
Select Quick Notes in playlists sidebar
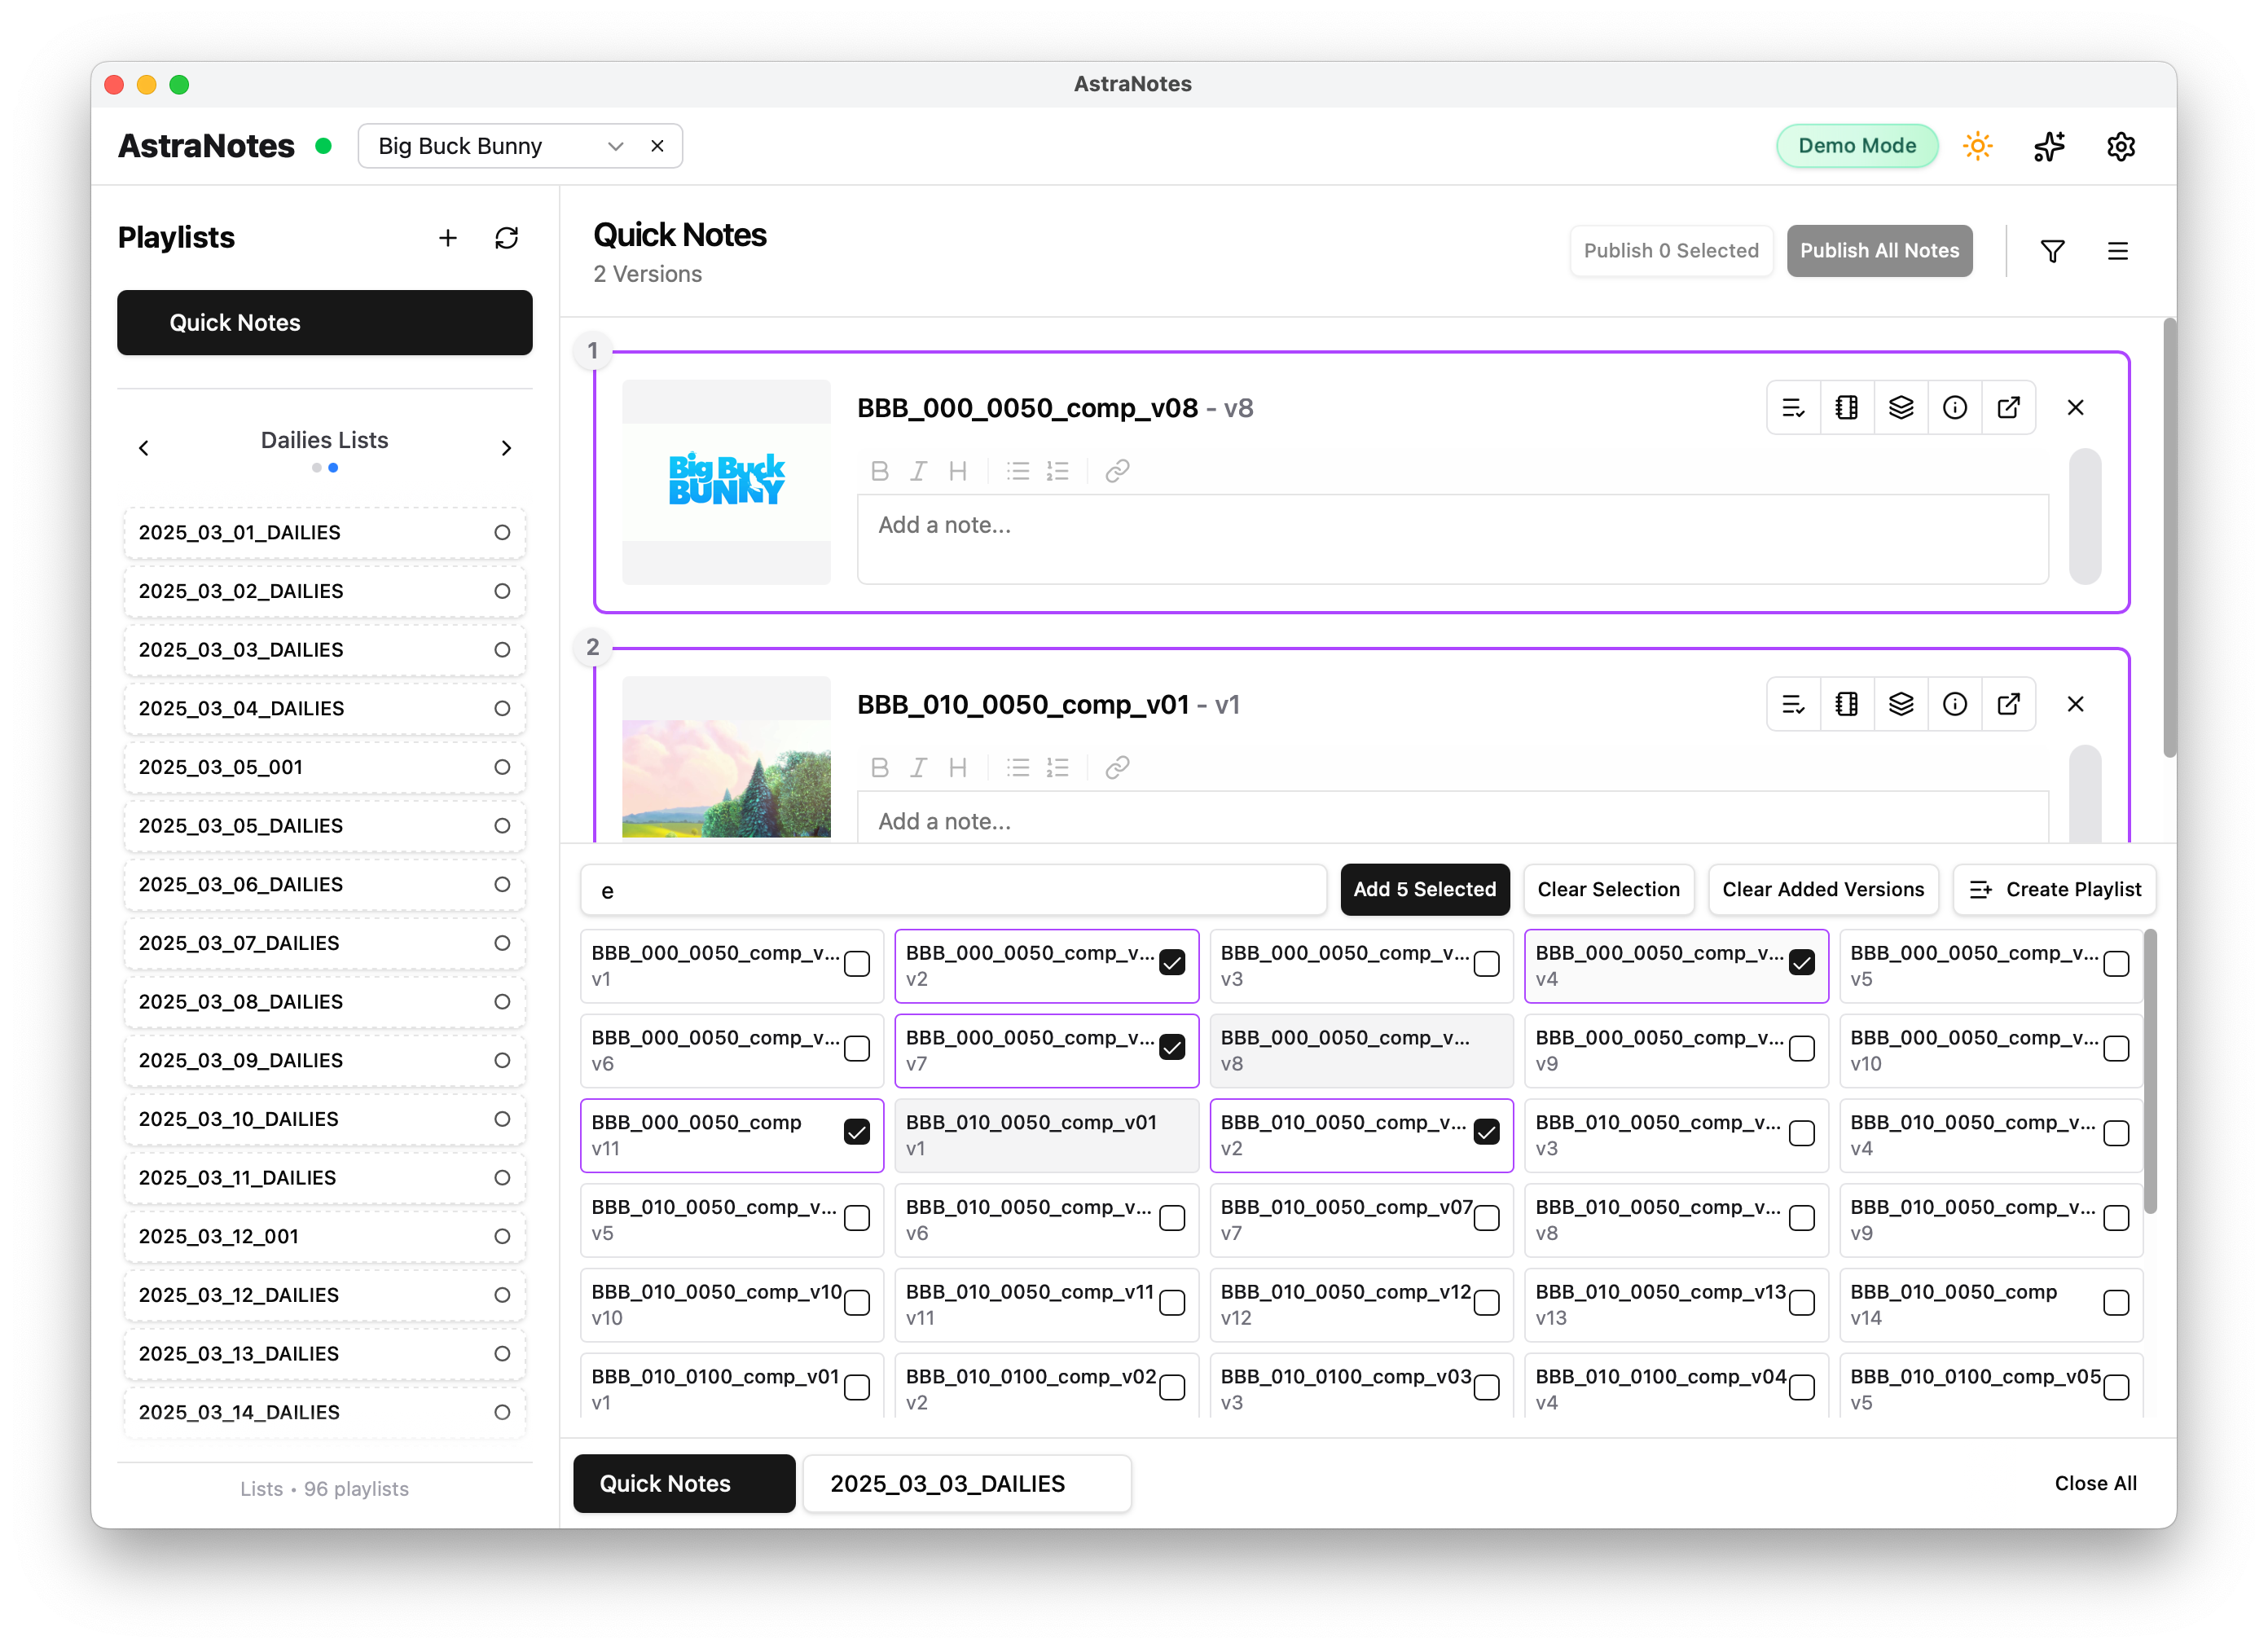click(324, 323)
